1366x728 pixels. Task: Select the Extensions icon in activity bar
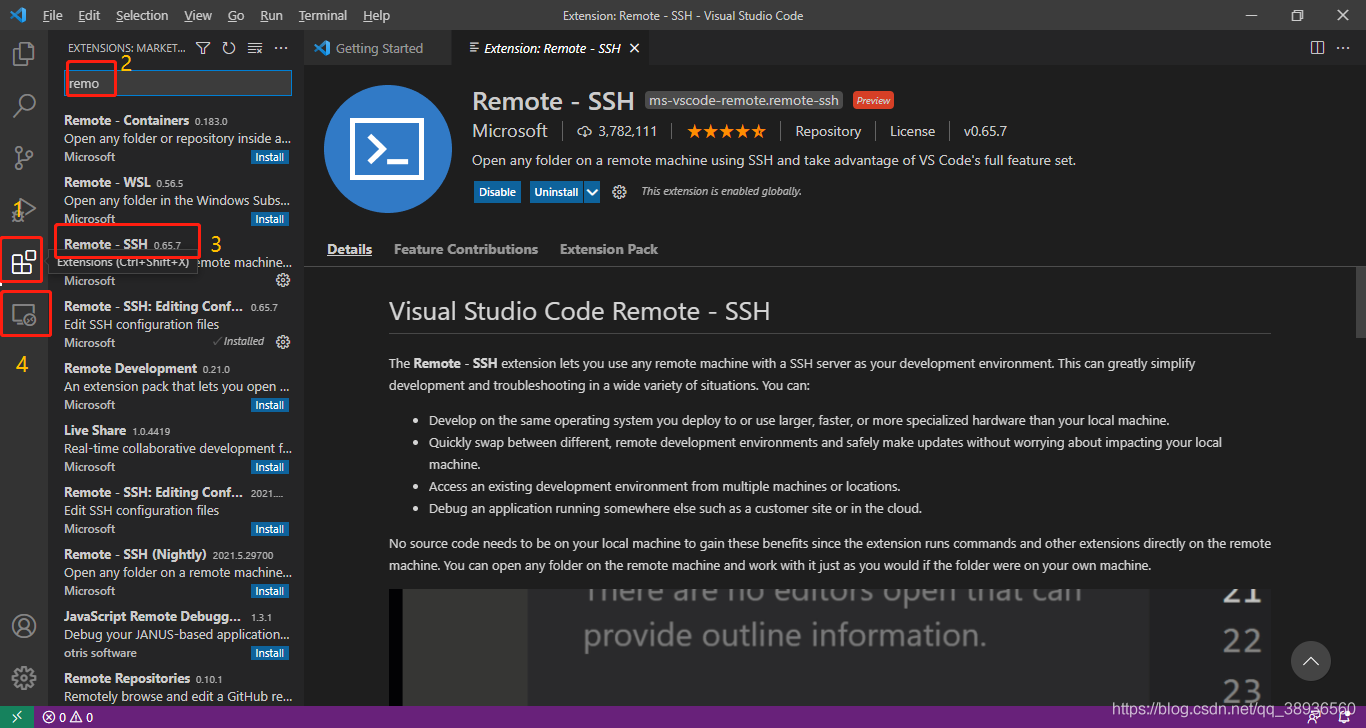pyautogui.click(x=24, y=263)
